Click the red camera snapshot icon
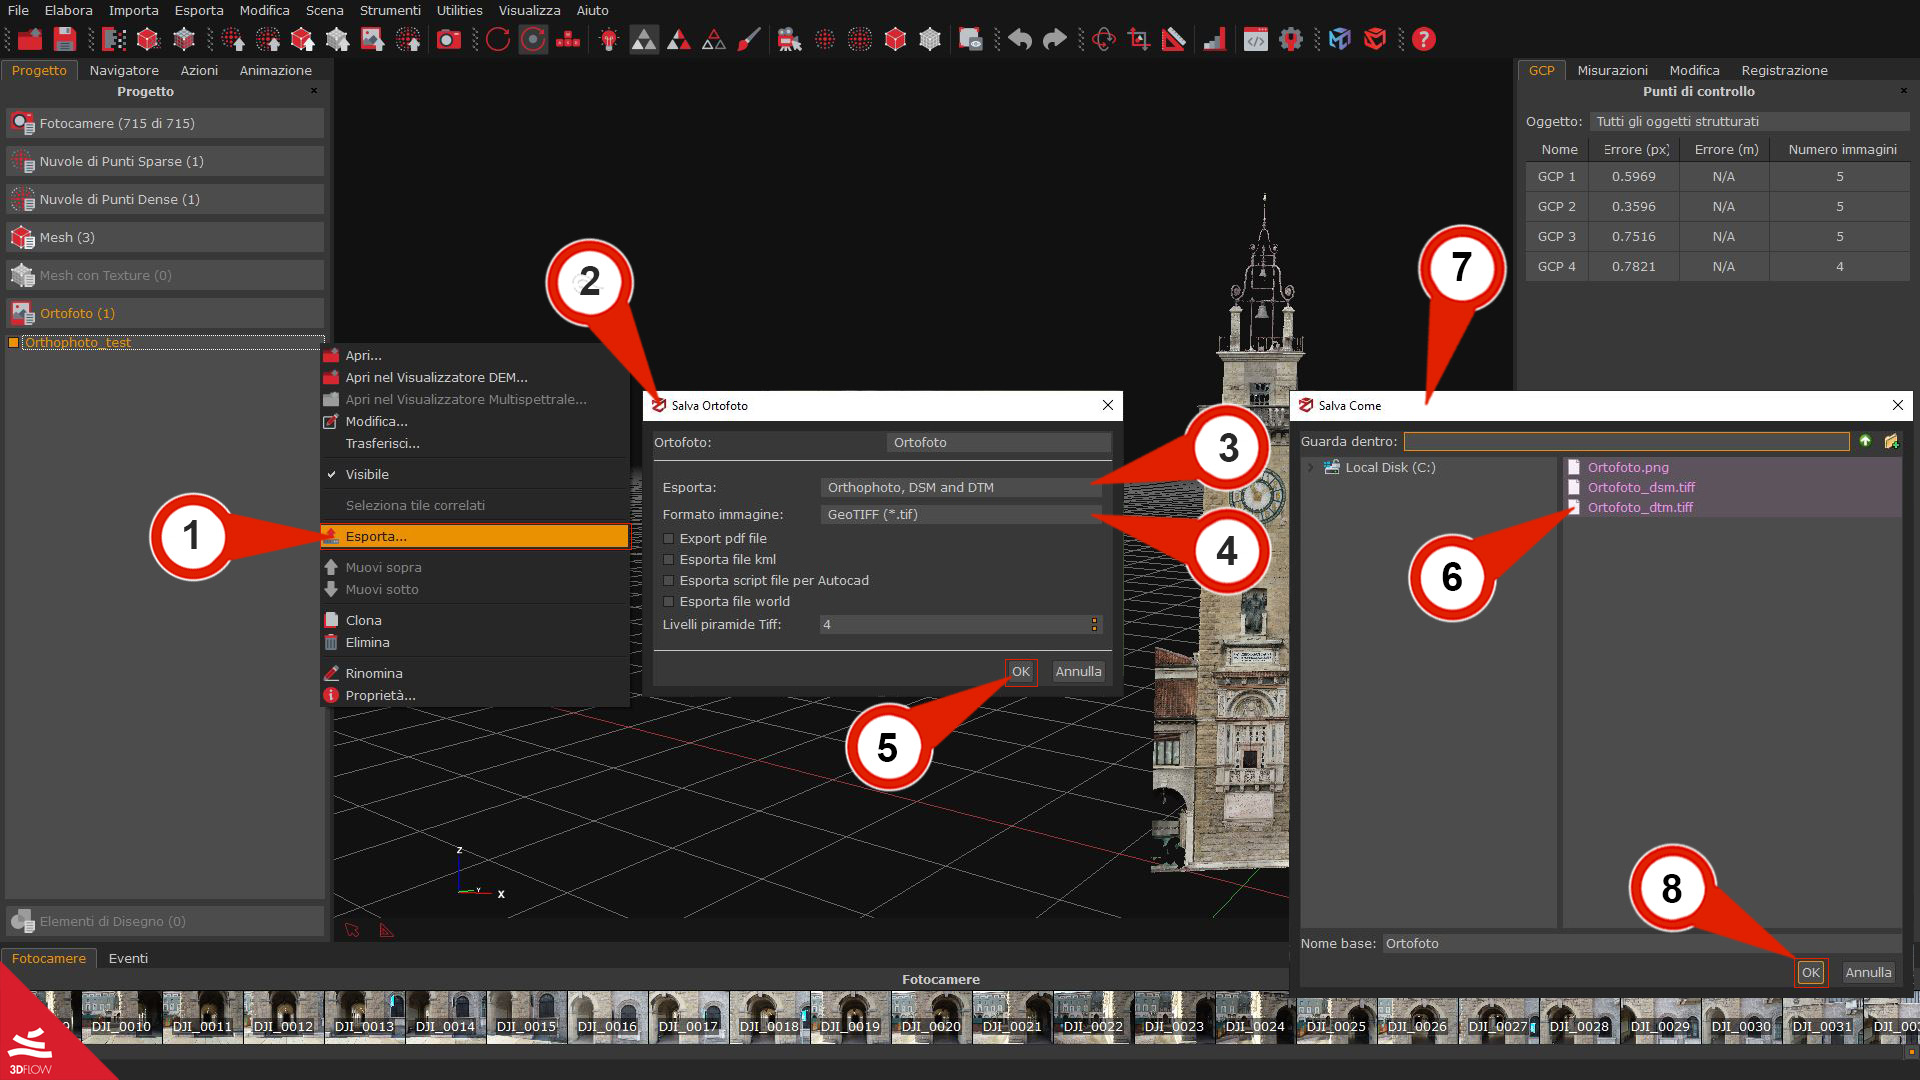Screen dimensions: 1920x1080 pos(449,39)
